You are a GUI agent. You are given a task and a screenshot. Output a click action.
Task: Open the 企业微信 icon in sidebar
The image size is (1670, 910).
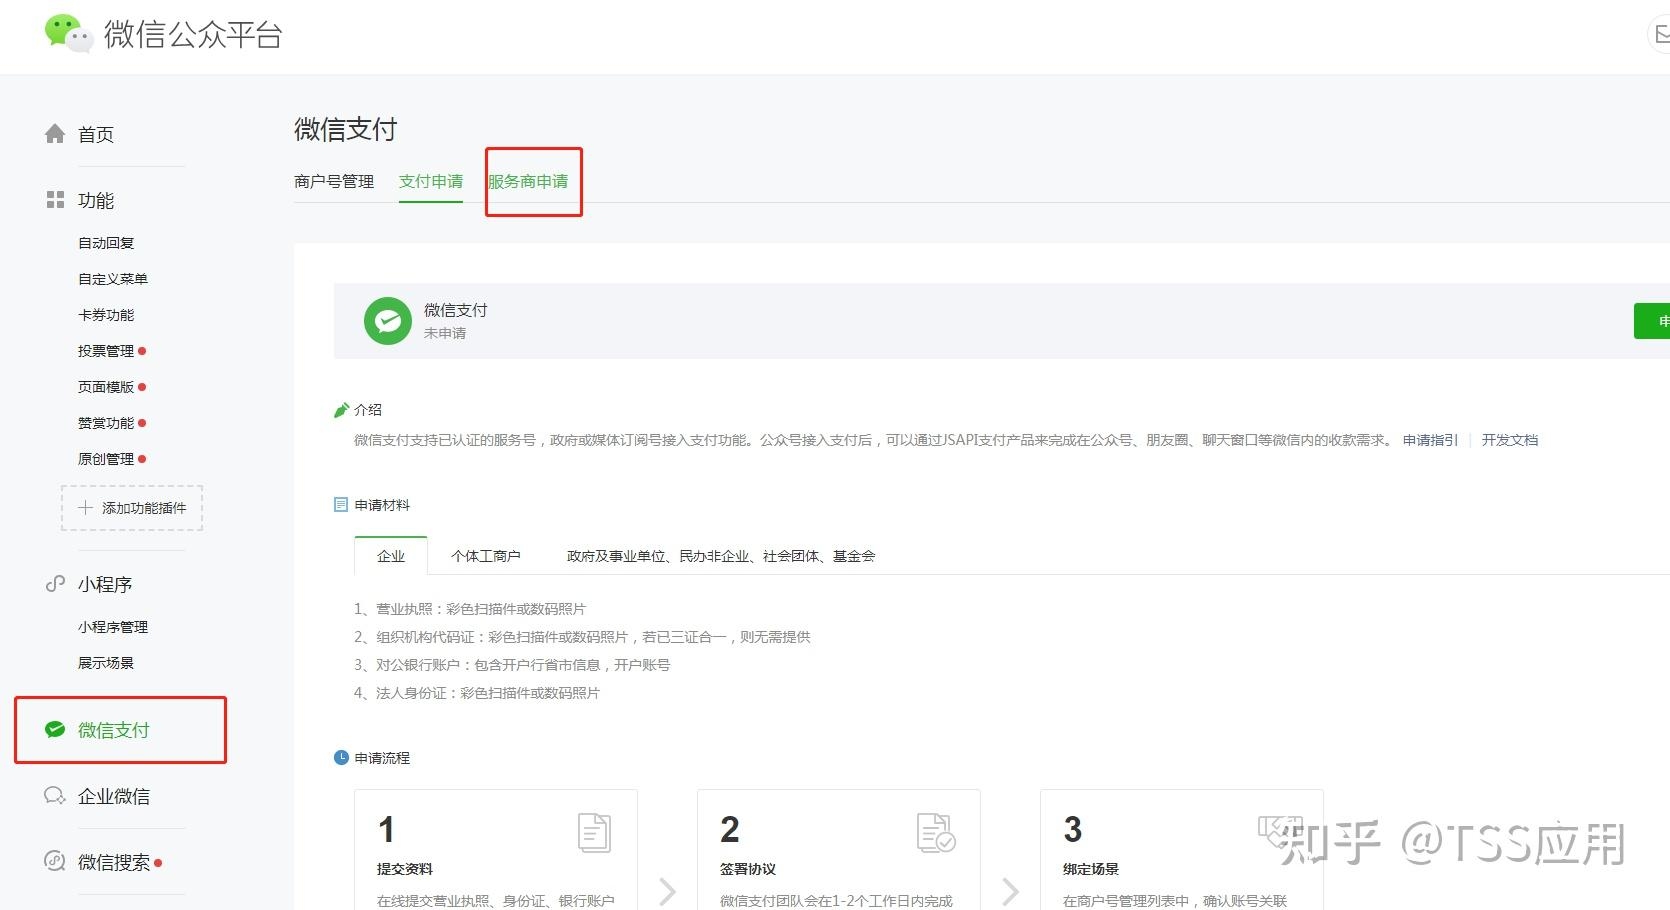[x=54, y=795]
